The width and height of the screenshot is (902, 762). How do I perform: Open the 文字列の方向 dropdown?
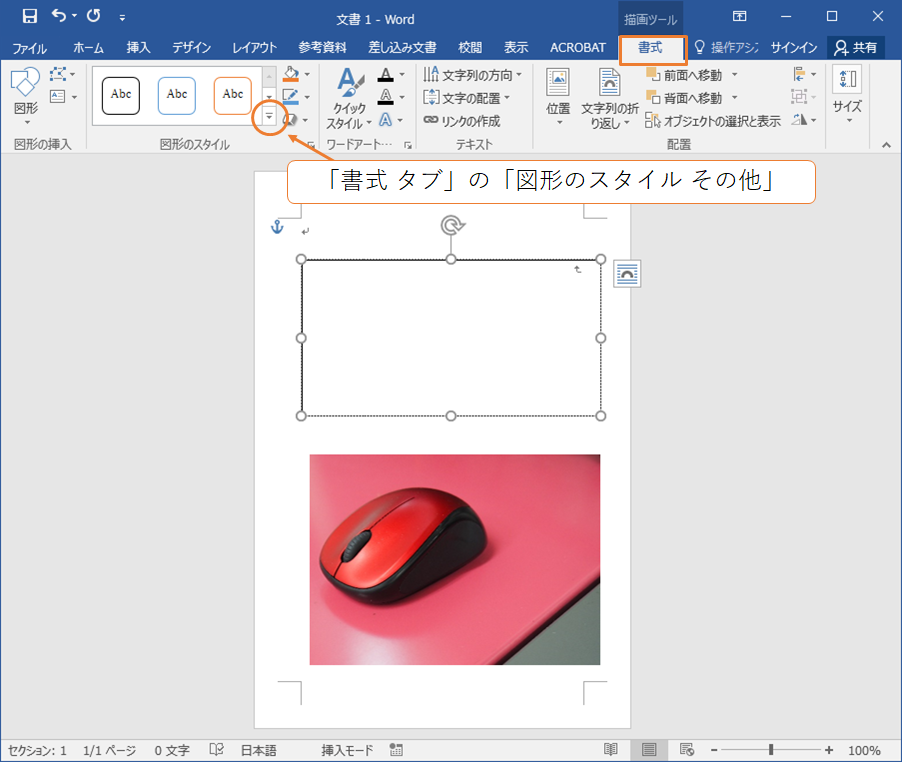pyautogui.click(x=467, y=75)
